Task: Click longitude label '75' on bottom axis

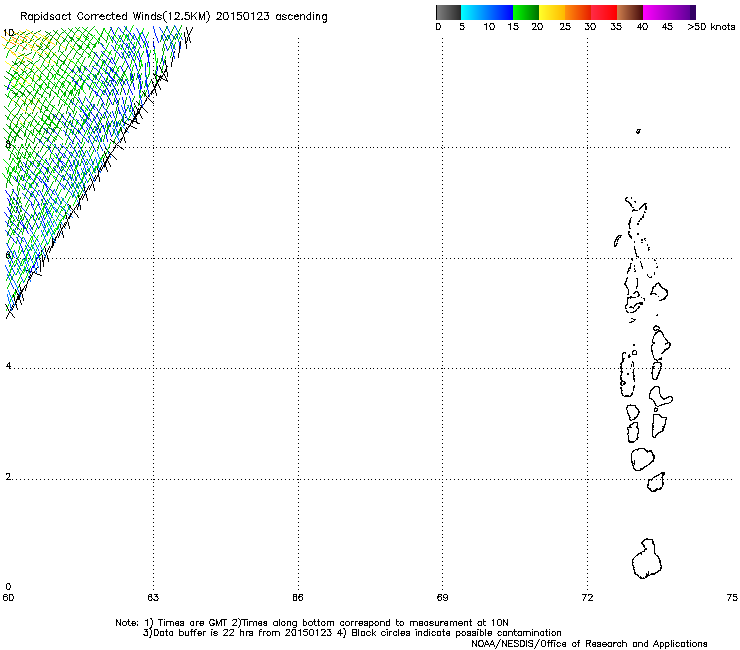Action: pyautogui.click(x=732, y=598)
